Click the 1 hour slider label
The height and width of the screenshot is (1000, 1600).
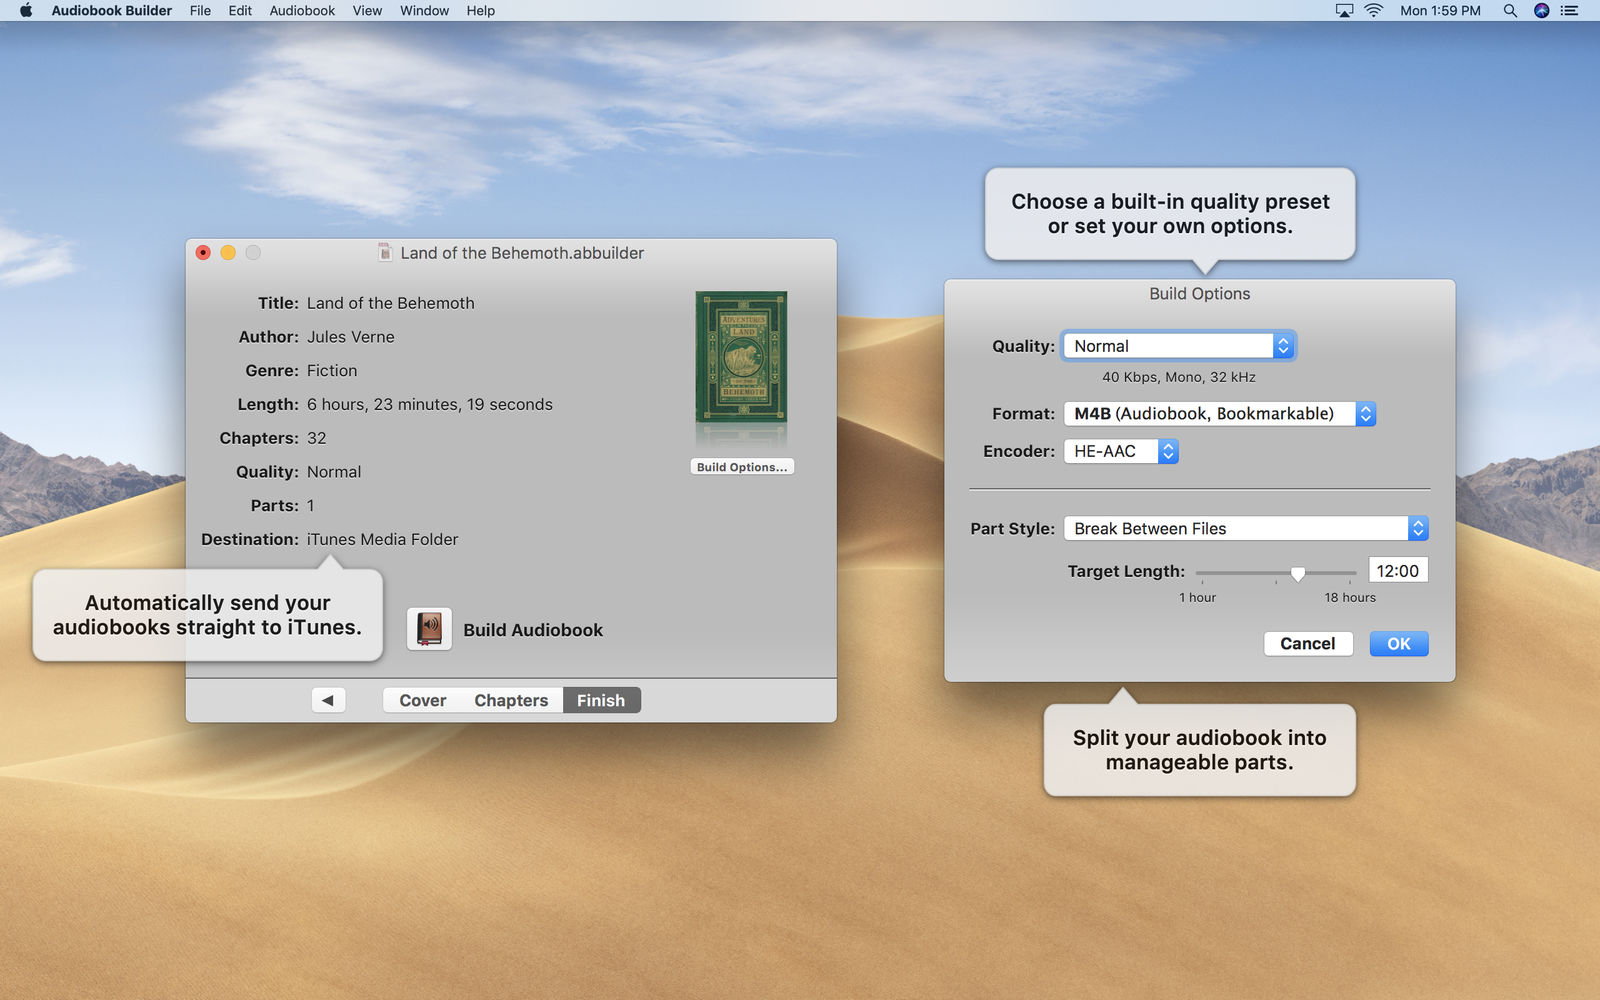[1197, 597]
